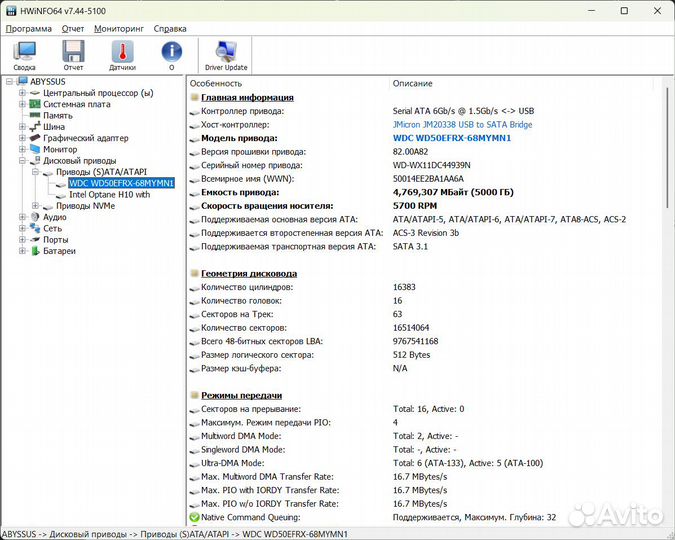Screen dimensions: 675x540
Task: Click the Монитор tree icon
Action: tap(35, 149)
